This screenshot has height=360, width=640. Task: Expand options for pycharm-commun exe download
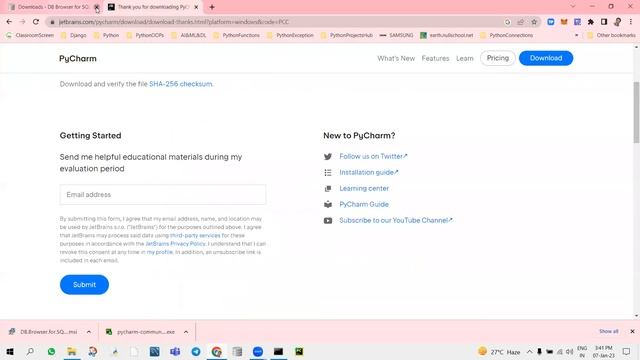point(186,332)
